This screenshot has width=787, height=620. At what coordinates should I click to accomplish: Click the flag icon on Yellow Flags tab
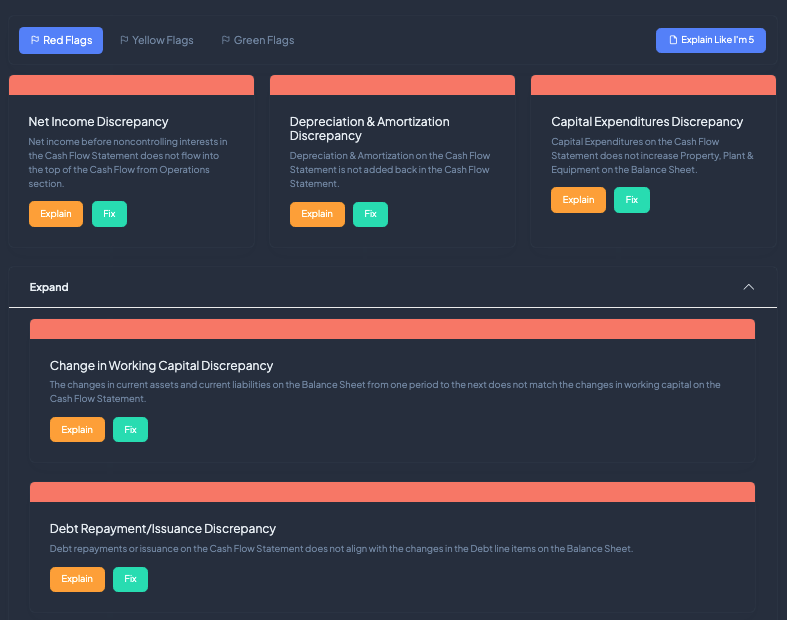click(124, 41)
